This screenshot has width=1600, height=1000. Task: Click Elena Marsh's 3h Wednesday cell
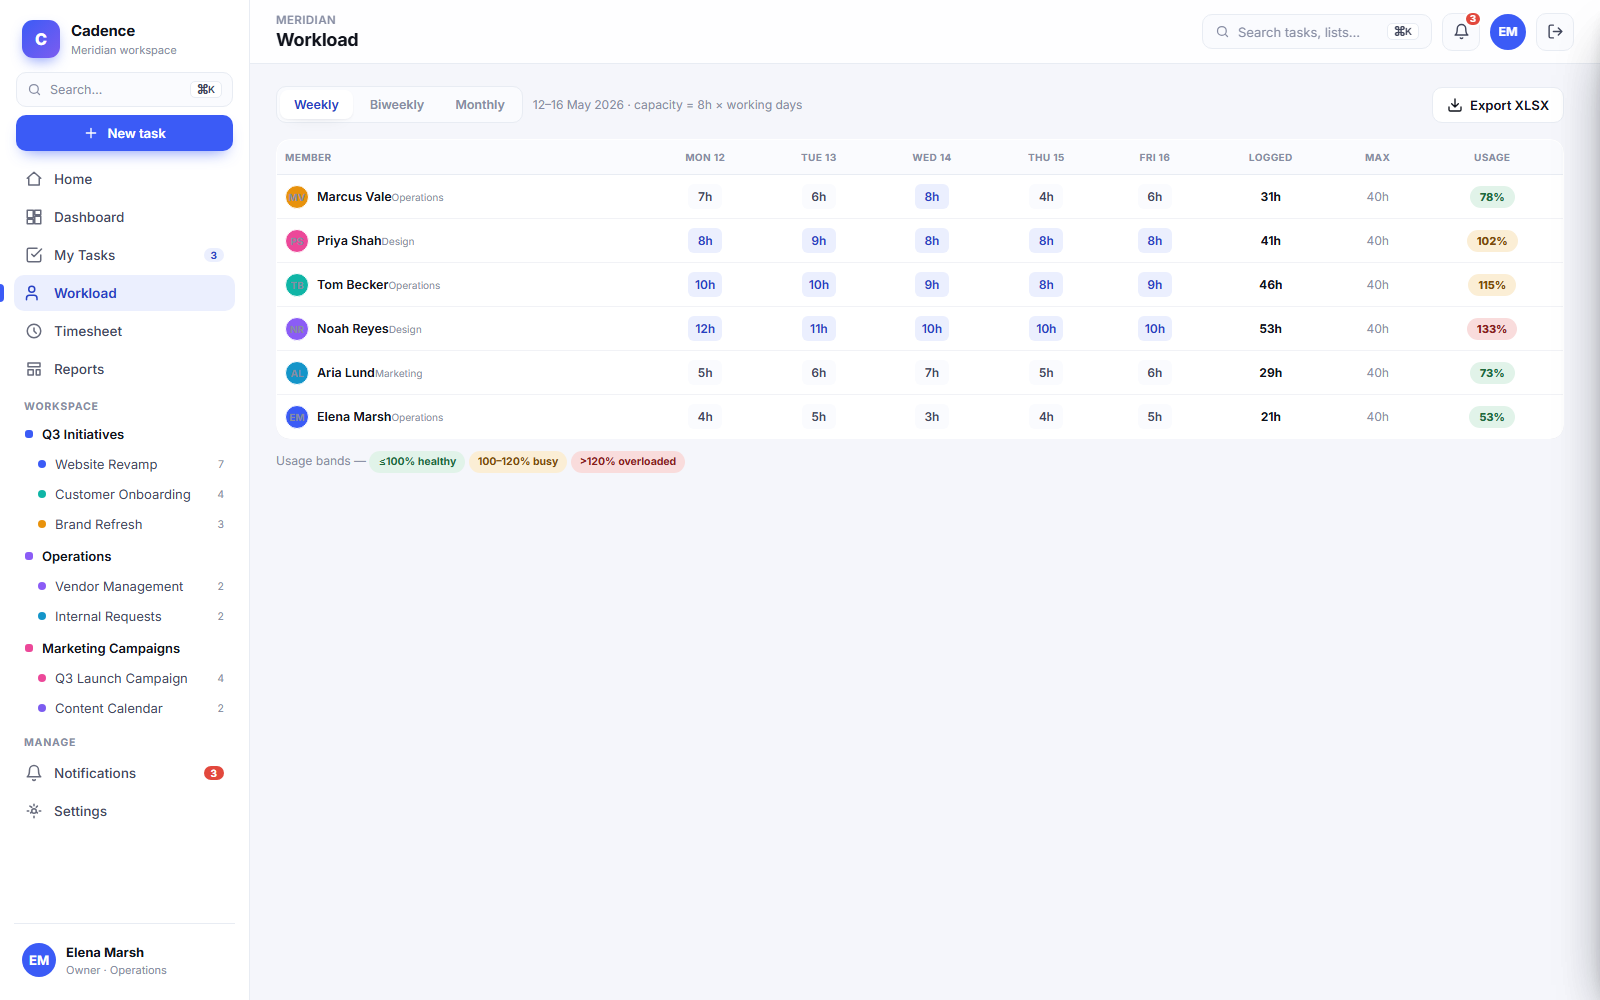coord(932,417)
